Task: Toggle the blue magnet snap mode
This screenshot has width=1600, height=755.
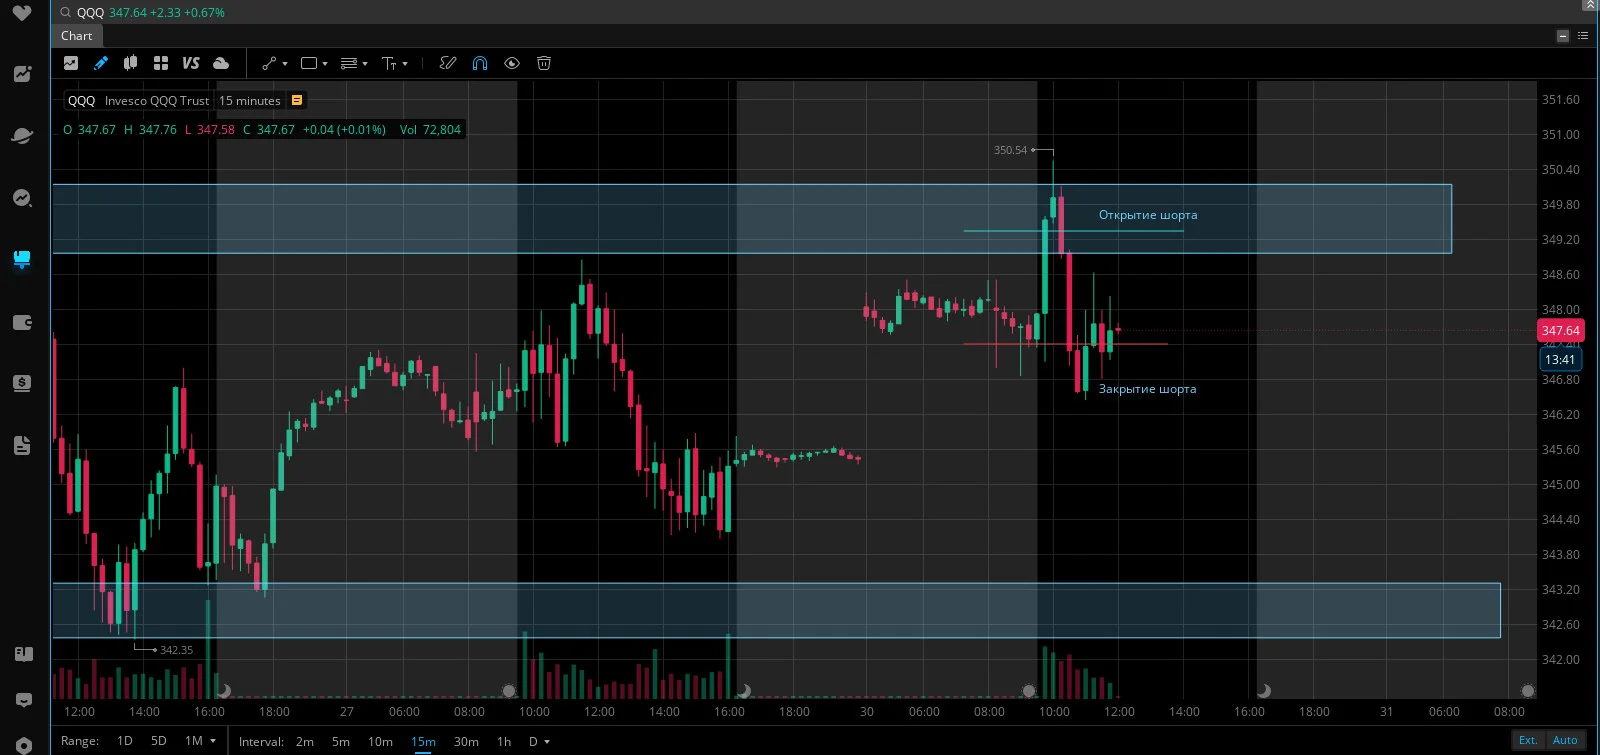Action: coord(480,63)
